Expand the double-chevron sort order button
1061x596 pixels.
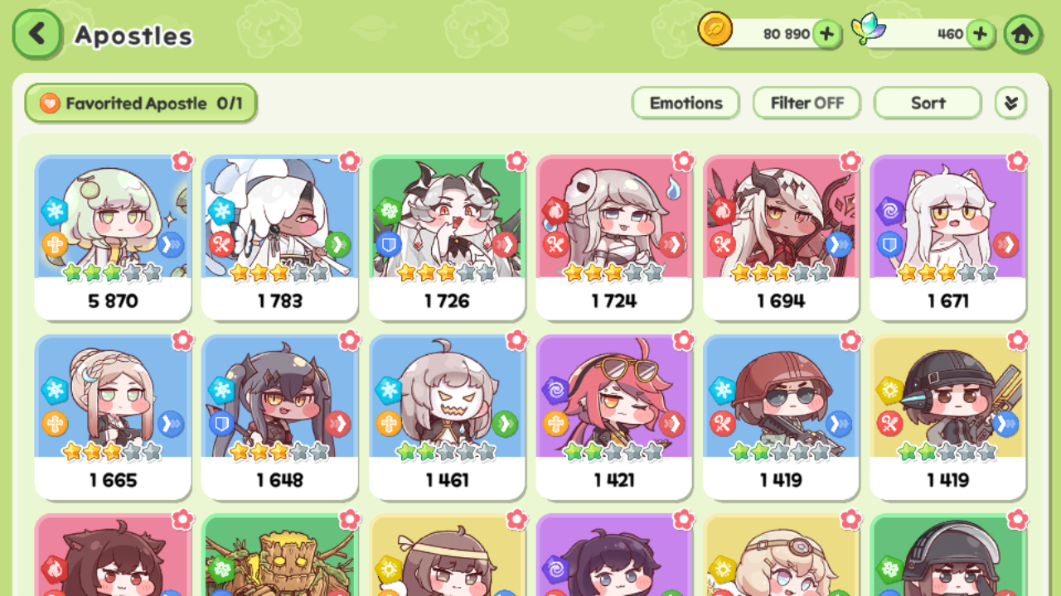(x=1011, y=103)
